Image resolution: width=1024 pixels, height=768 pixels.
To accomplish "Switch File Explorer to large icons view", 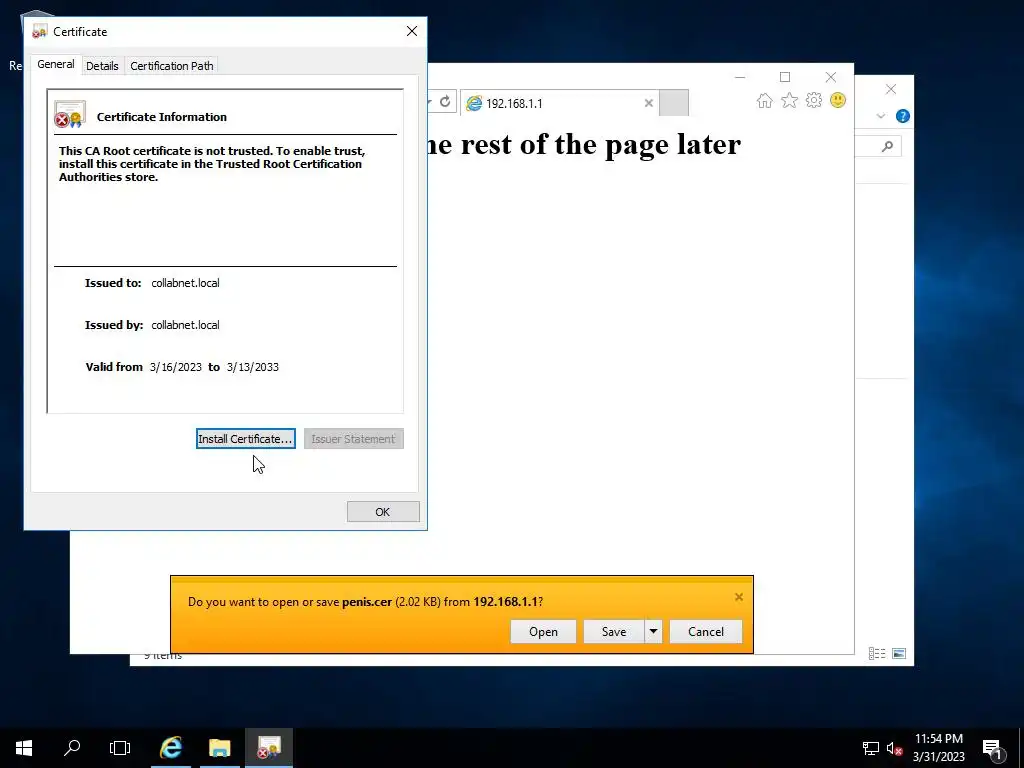I will 899,654.
